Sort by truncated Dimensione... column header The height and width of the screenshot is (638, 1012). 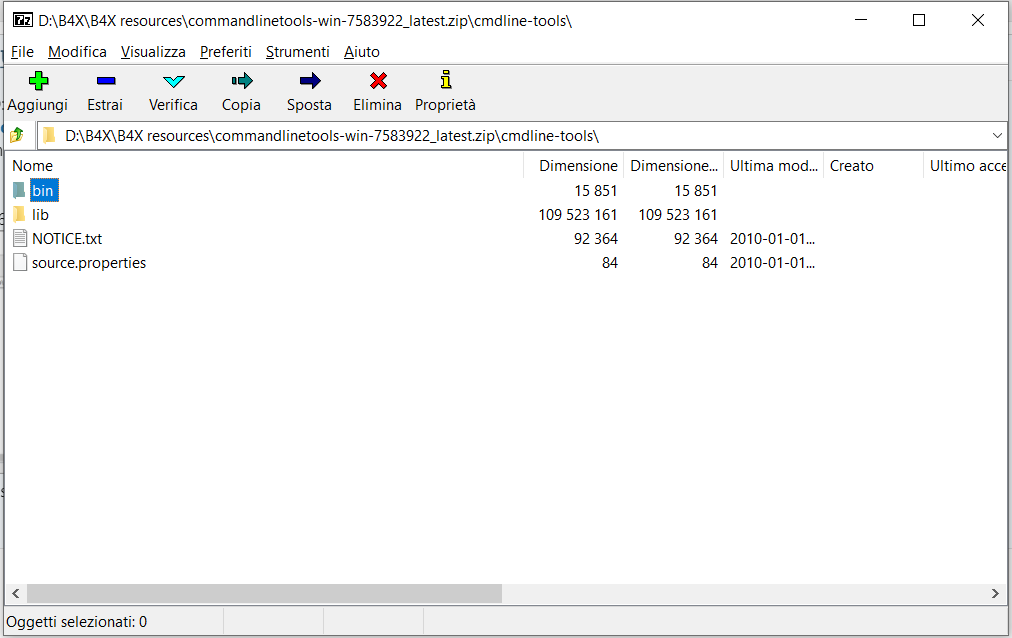coord(674,166)
